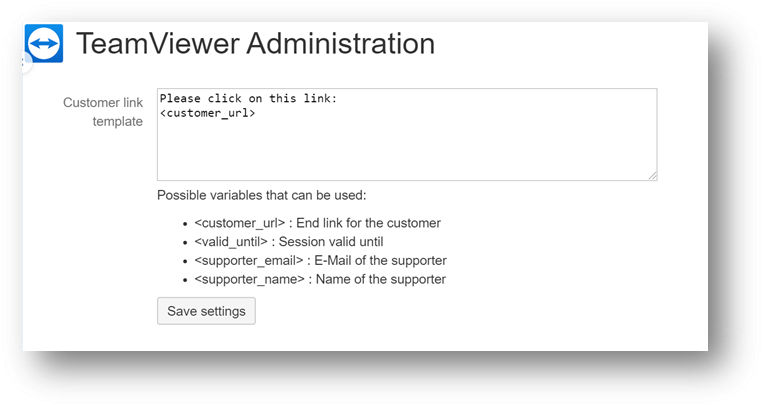Select the <supporter_email> variable in the list

pos(249,261)
